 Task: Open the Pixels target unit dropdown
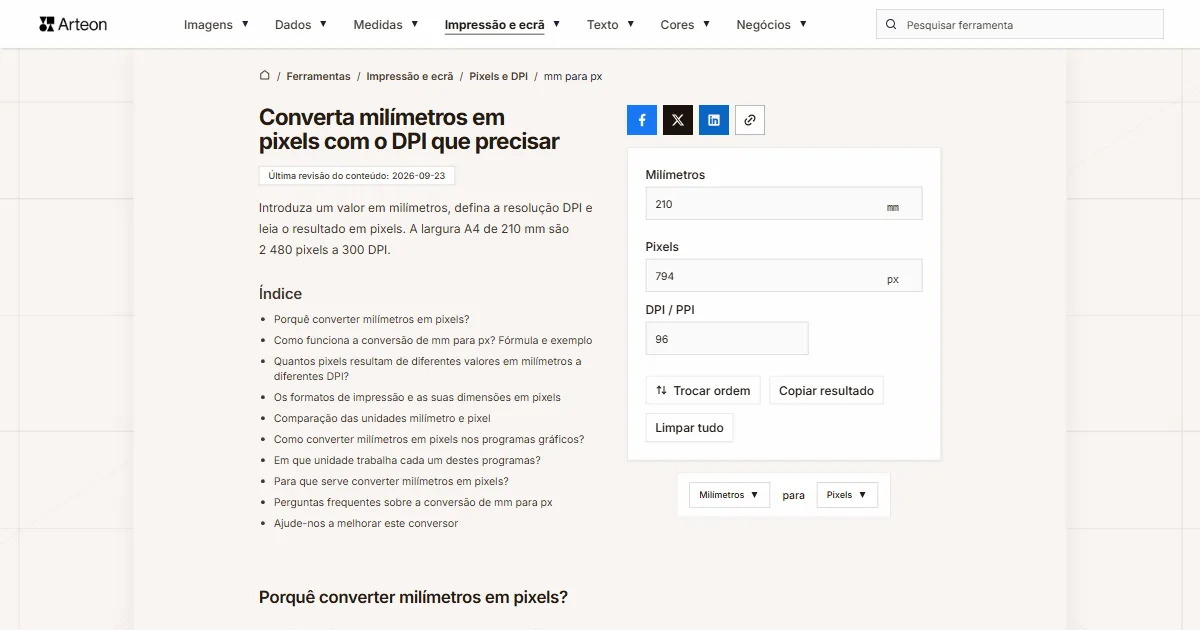[x=847, y=495]
